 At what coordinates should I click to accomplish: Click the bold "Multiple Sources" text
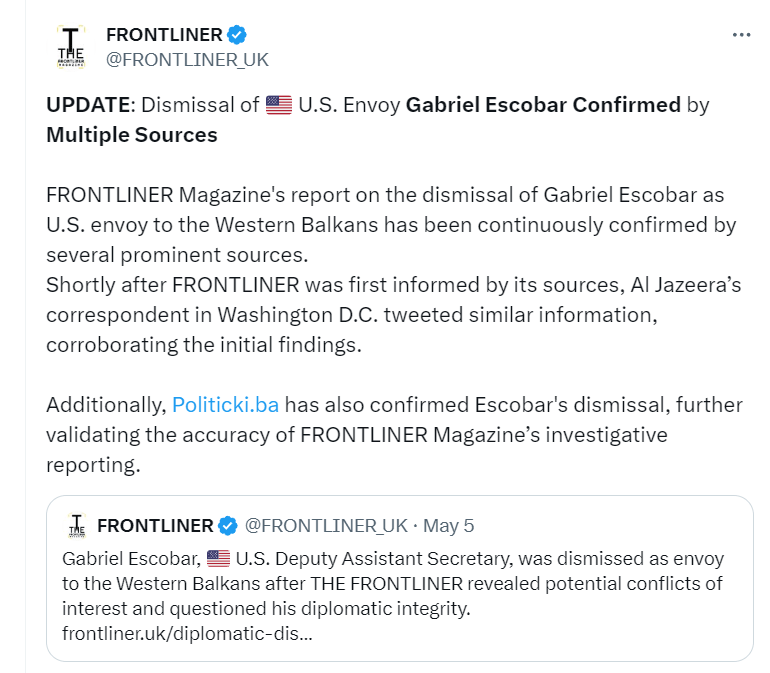[x=132, y=134]
